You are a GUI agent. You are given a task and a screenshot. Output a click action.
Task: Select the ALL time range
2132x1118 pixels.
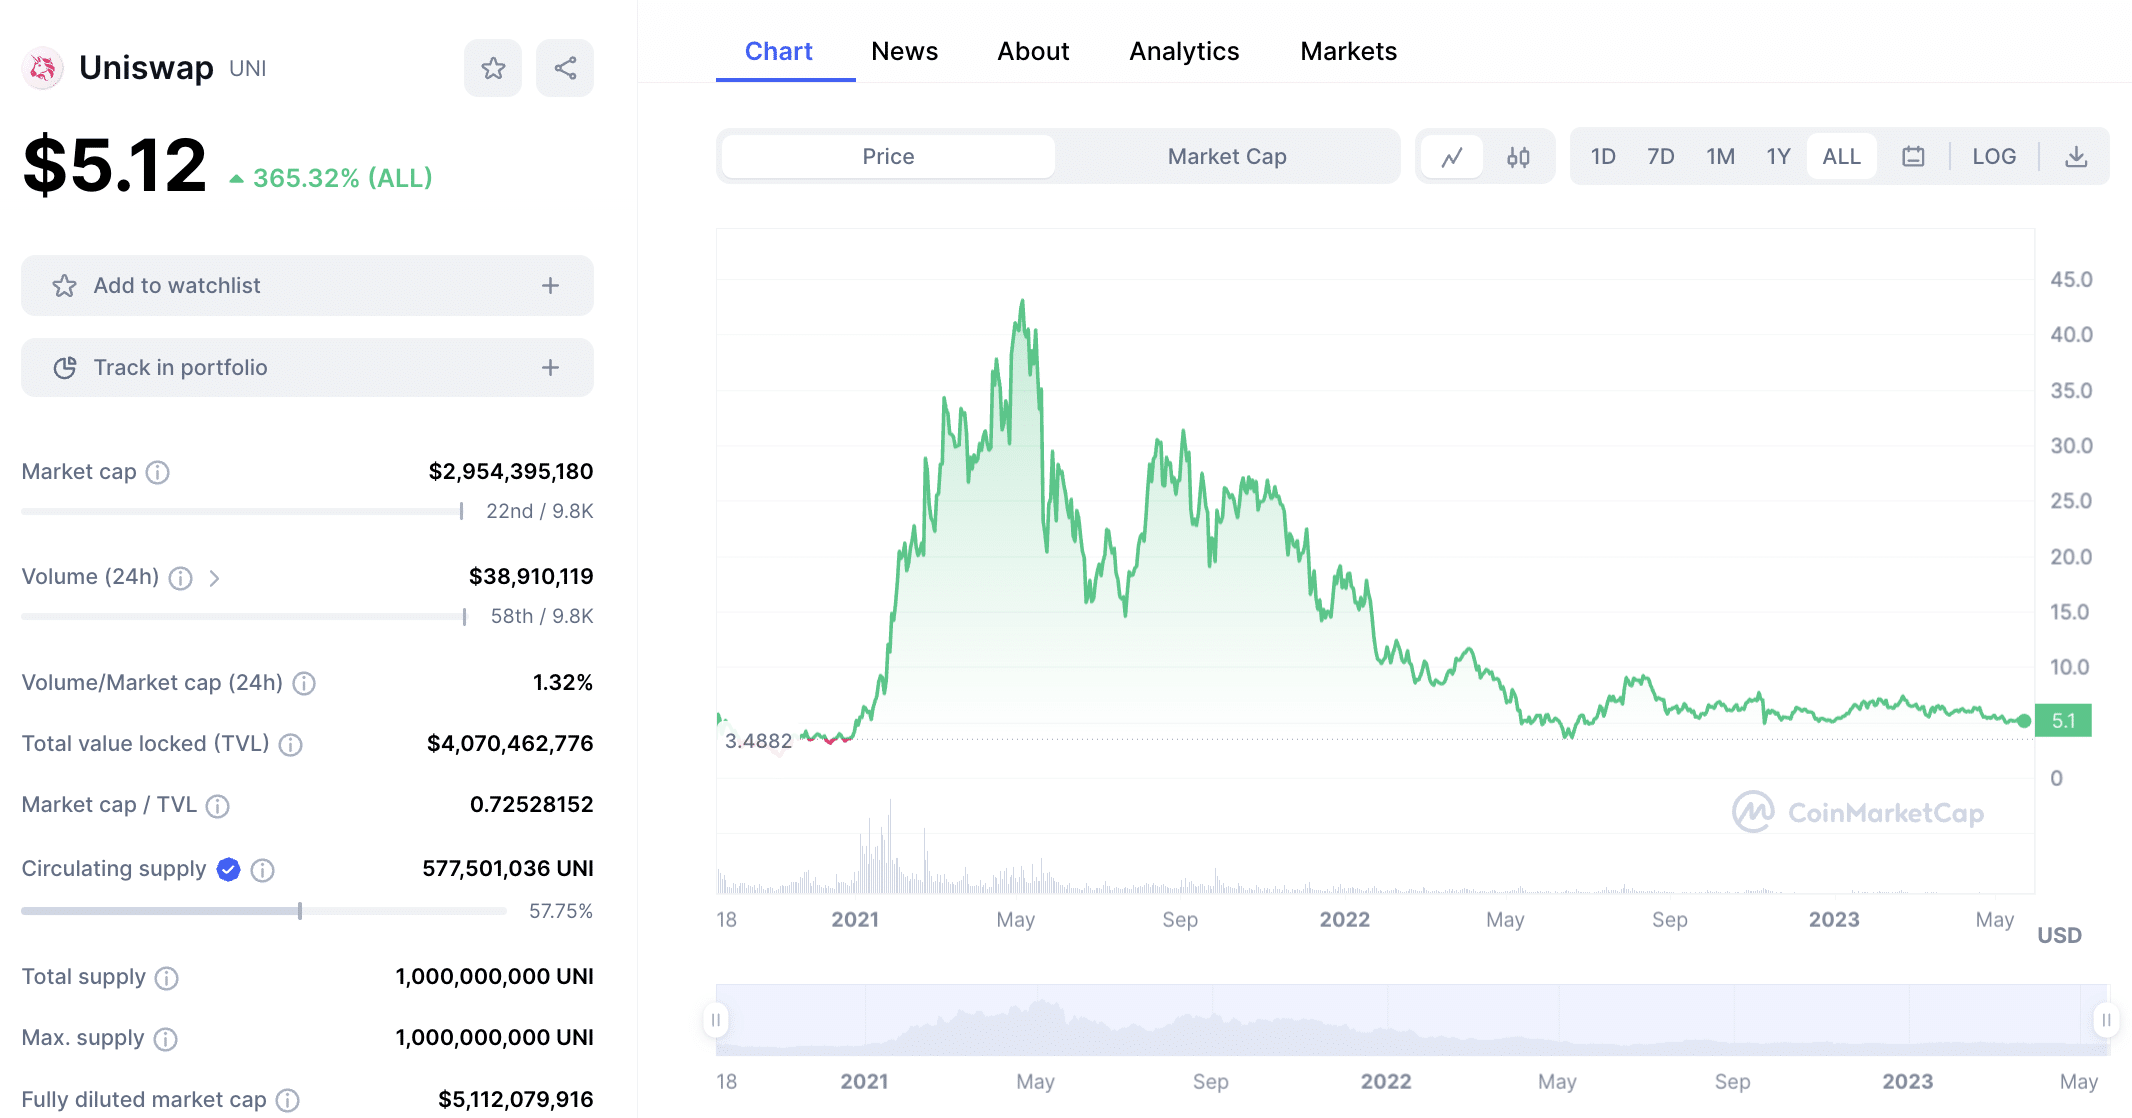click(x=1842, y=157)
